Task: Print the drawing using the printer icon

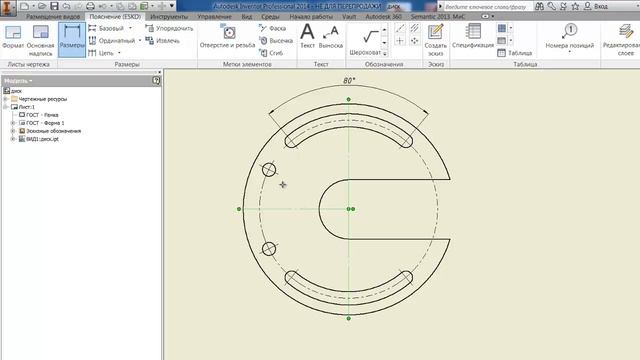Action: point(91,6)
